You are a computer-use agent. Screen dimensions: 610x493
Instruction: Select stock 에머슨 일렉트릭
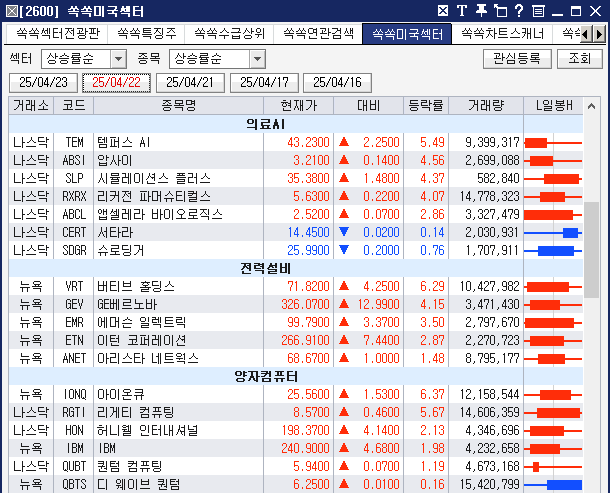coord(142,322)
